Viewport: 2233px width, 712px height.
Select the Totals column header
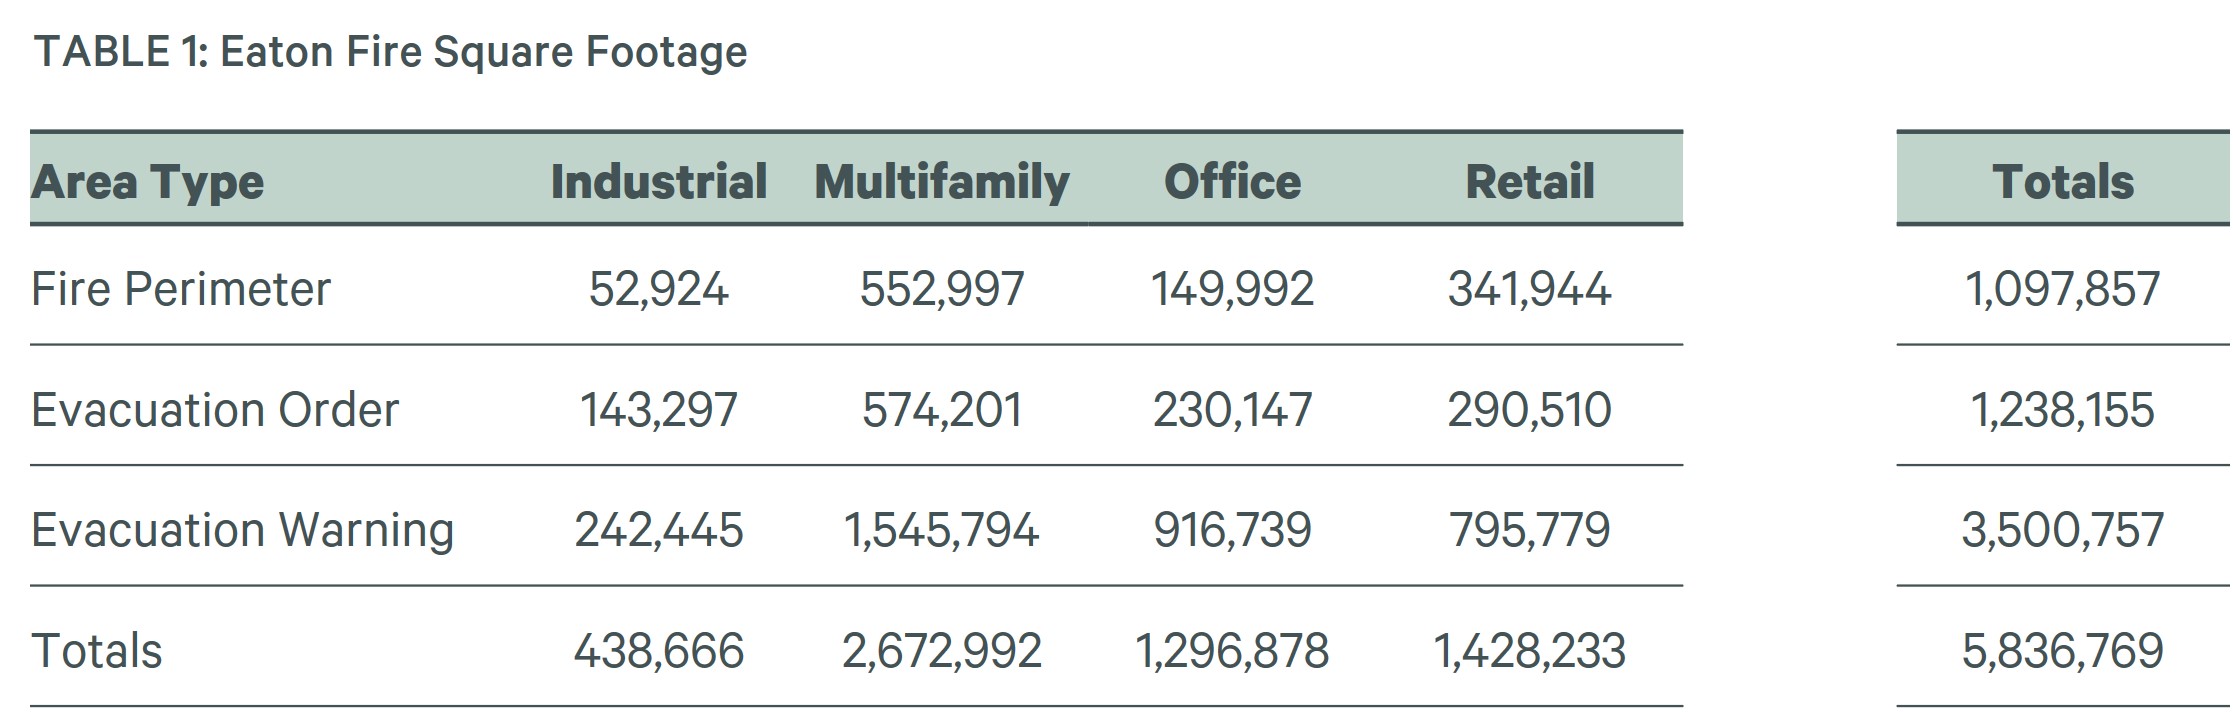click(2063, 181)
